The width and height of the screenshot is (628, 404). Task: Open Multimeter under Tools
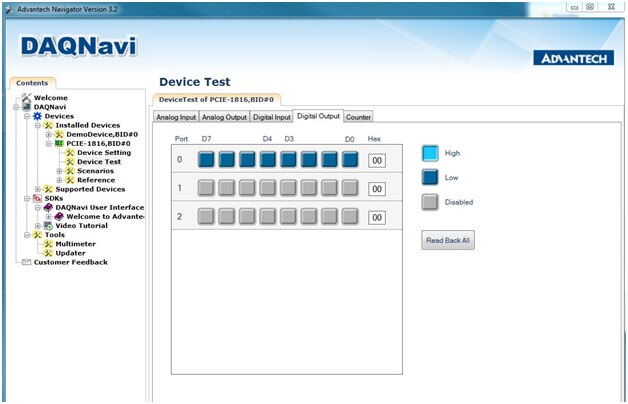pos(75,244)
